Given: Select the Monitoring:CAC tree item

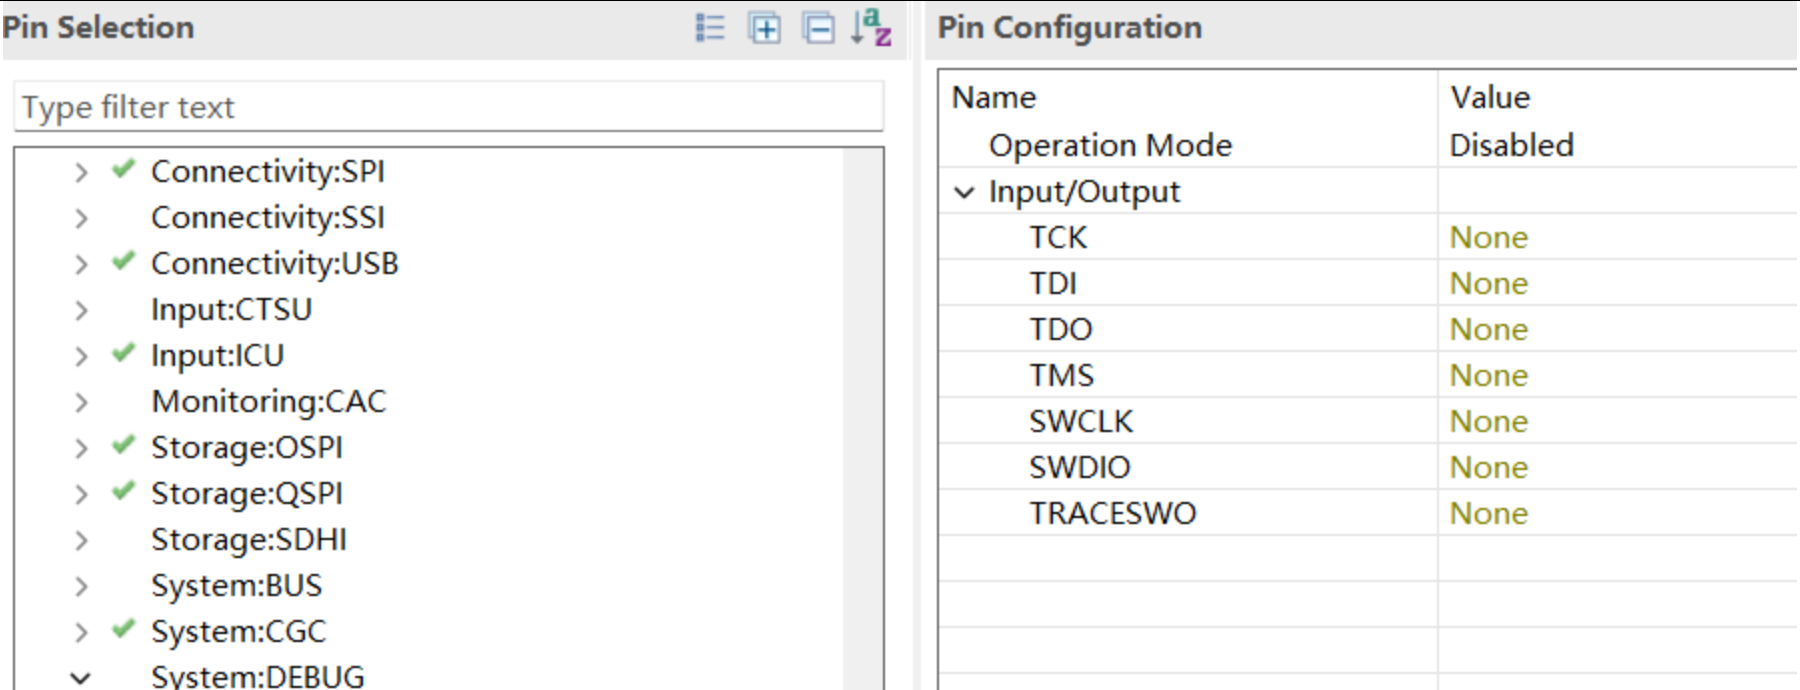Looking at the screenshot, I should point(269,401).
